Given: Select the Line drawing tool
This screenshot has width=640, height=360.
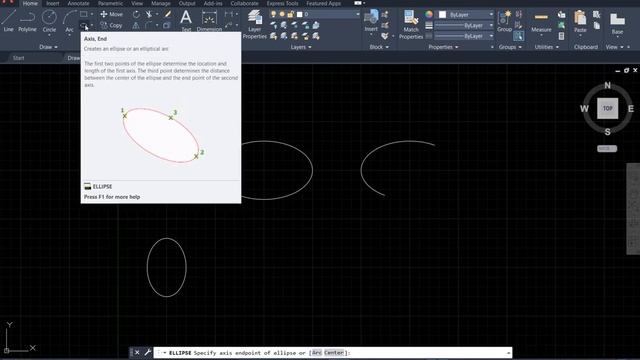Looking at the screenshot, I should 8,20.
